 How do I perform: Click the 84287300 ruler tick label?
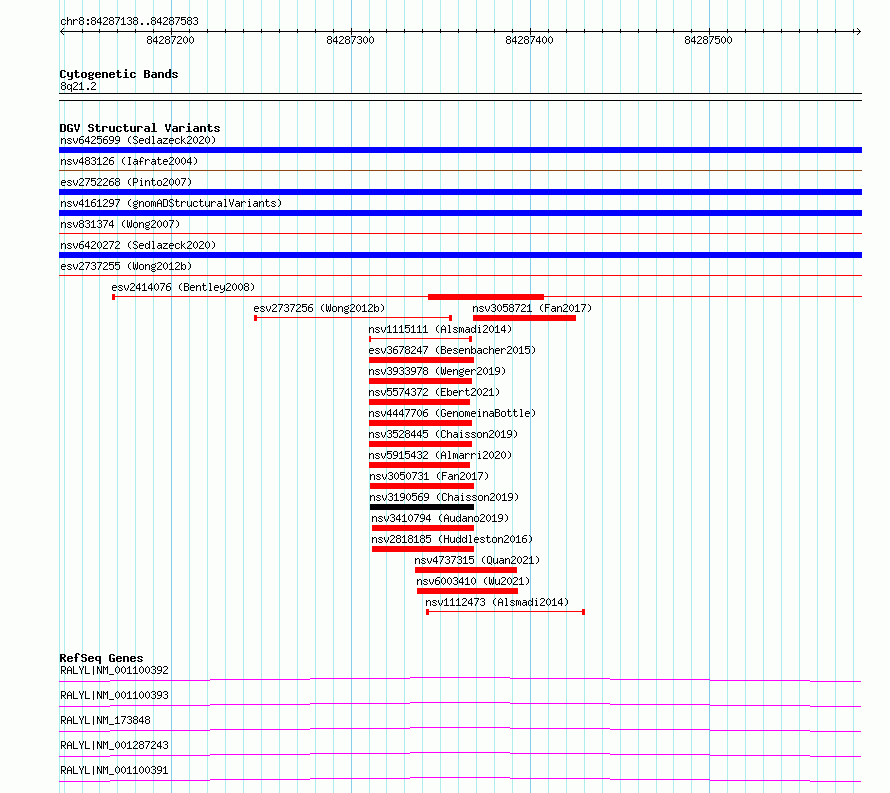(350, 40)
